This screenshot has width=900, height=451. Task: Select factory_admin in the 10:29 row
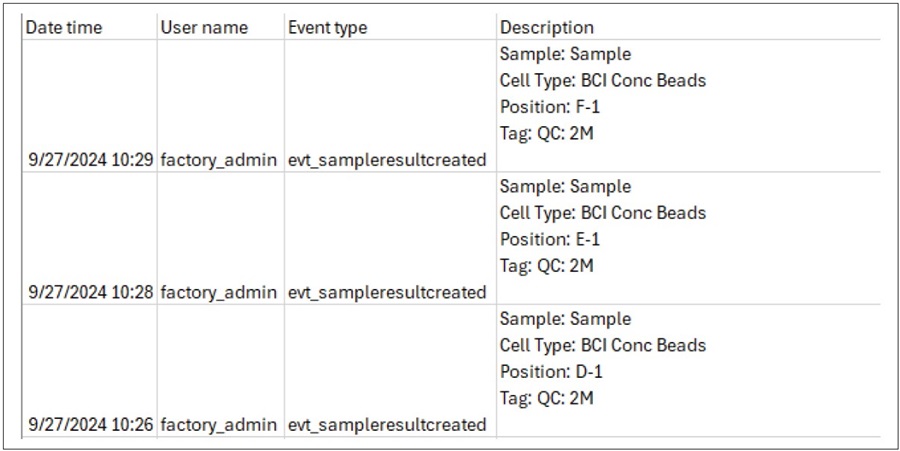click(x=218, y=160)
